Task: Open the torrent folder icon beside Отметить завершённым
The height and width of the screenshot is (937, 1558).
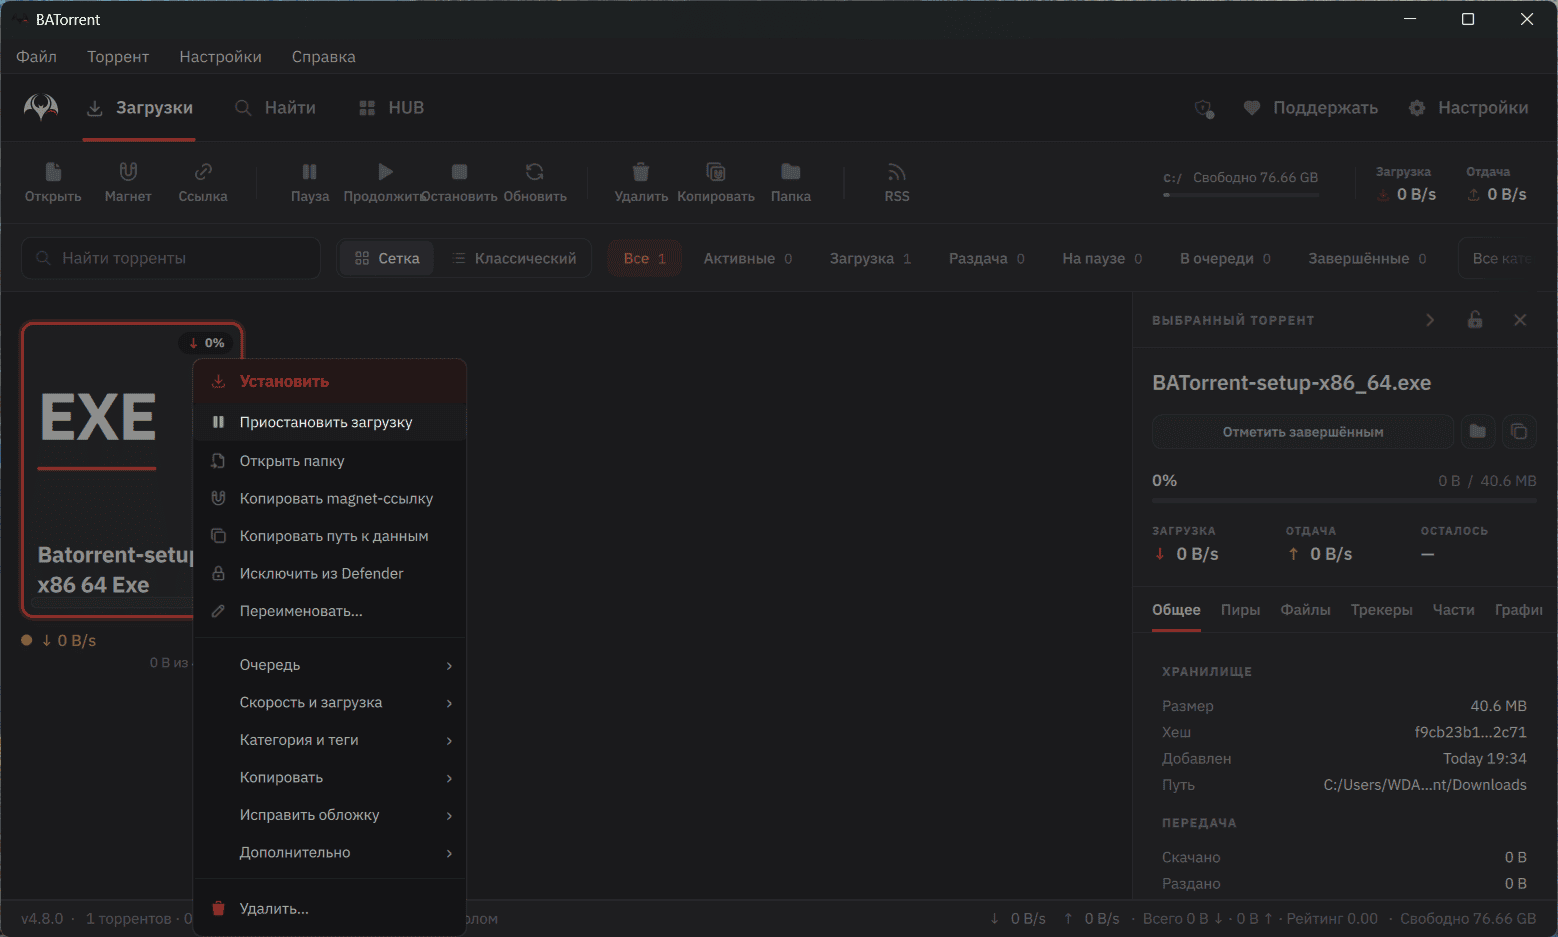Action: 1478,432
